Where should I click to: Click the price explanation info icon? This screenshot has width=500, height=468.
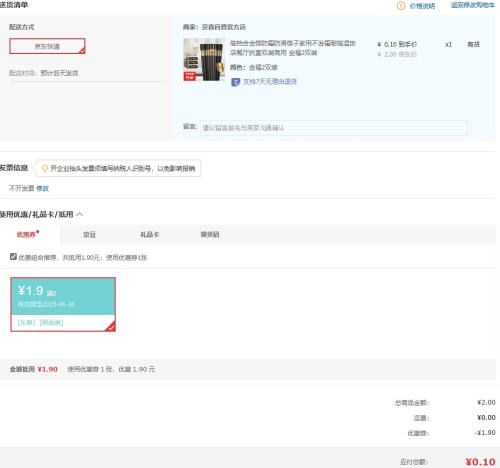click(401, 6)
